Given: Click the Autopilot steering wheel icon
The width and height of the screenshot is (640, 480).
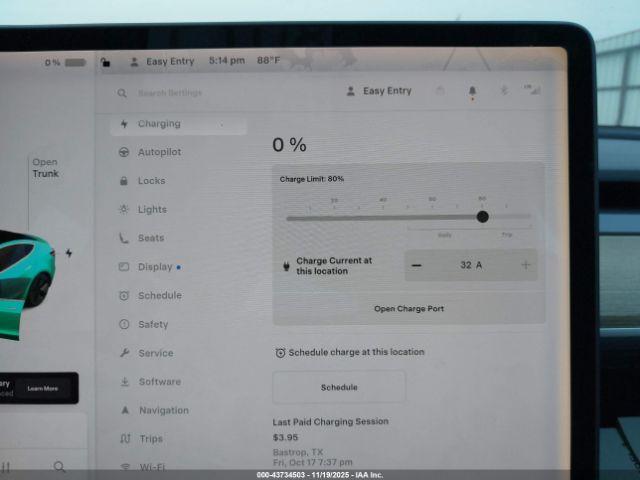Looking at the screenshot, I should (124, 152).
